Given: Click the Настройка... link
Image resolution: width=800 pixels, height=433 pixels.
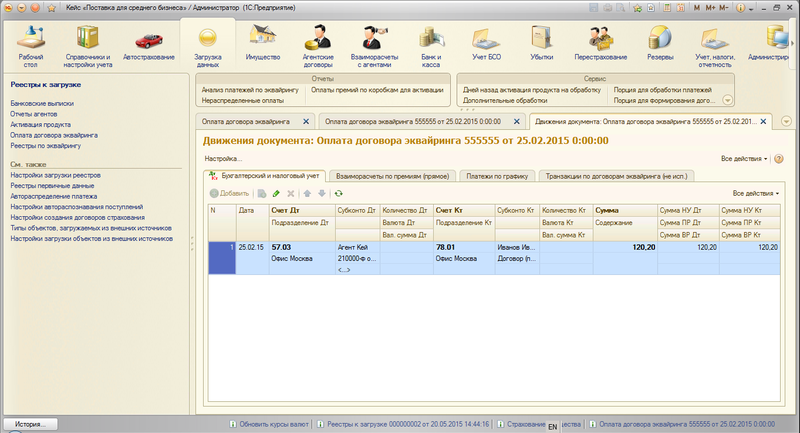Looking at the screenshot, I should click(223, 158).
